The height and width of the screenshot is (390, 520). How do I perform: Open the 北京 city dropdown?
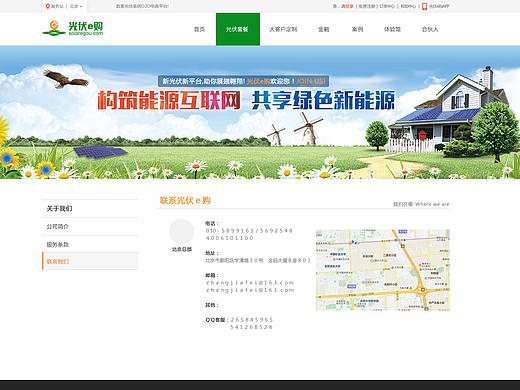tap(76, 6)
